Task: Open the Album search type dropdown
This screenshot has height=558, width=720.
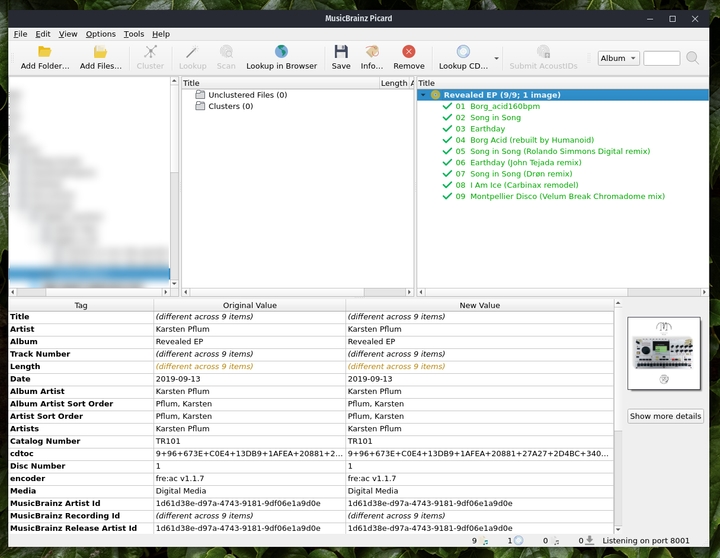Action: tap(619, 58)
